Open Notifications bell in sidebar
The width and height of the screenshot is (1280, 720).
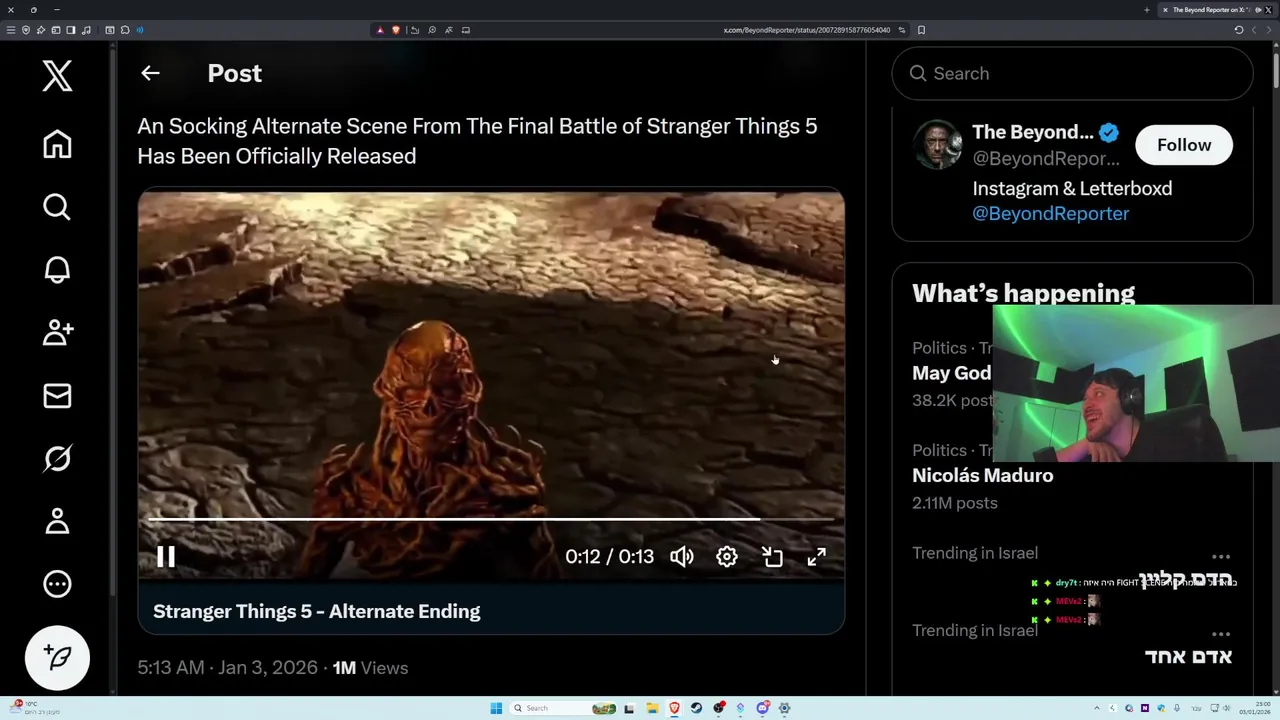point(57,270)
